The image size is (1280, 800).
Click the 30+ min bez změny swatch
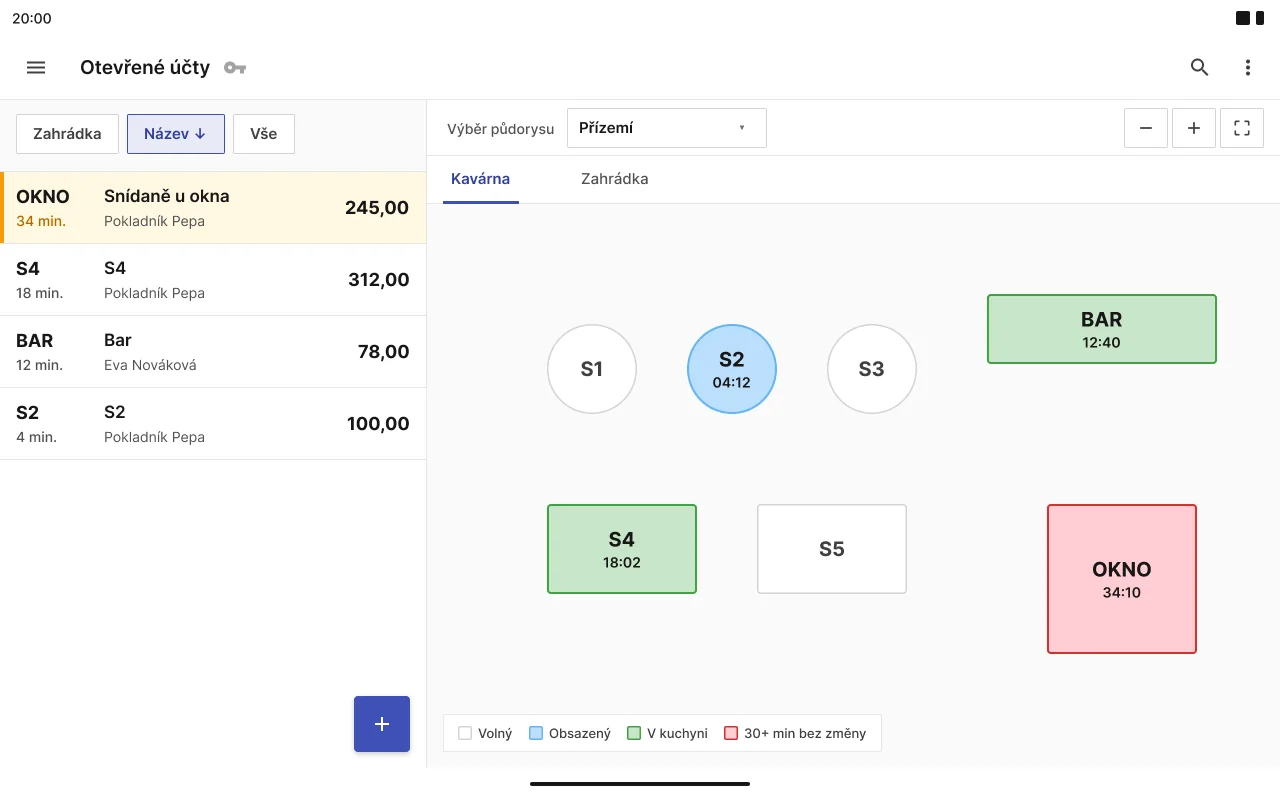tap(731, 733)
